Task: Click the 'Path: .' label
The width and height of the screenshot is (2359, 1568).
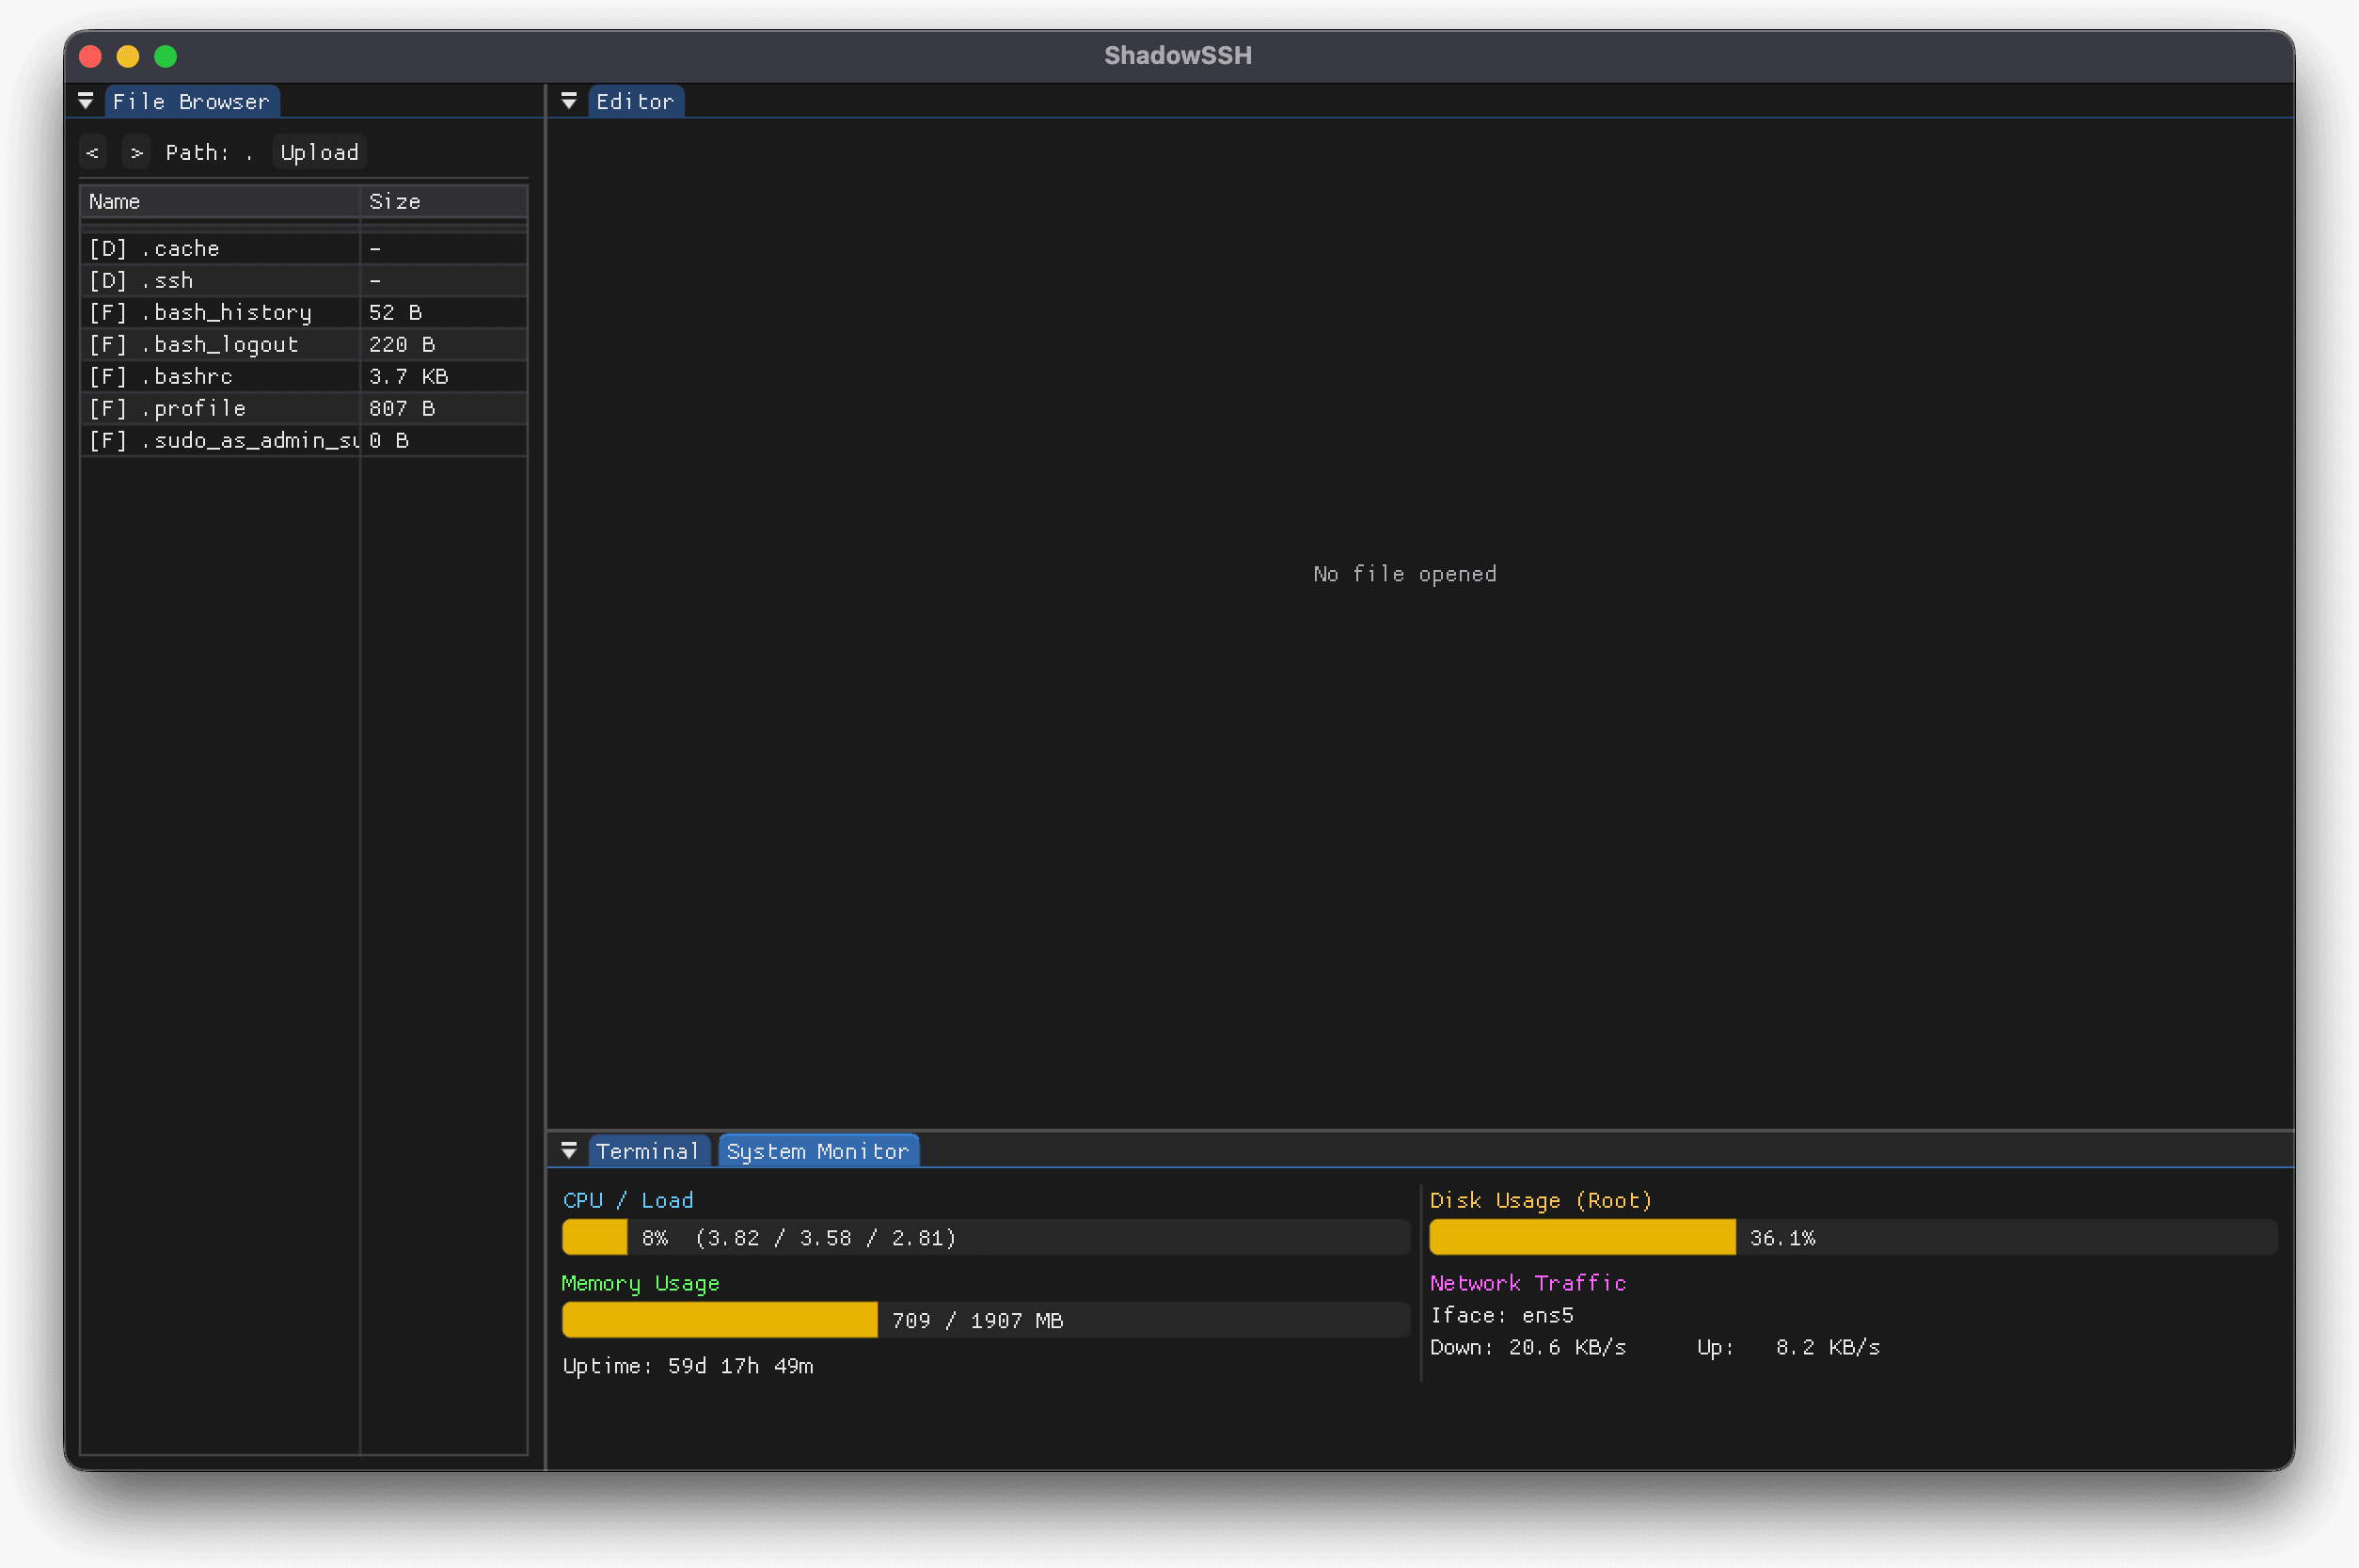Action: tap(209, 152)
